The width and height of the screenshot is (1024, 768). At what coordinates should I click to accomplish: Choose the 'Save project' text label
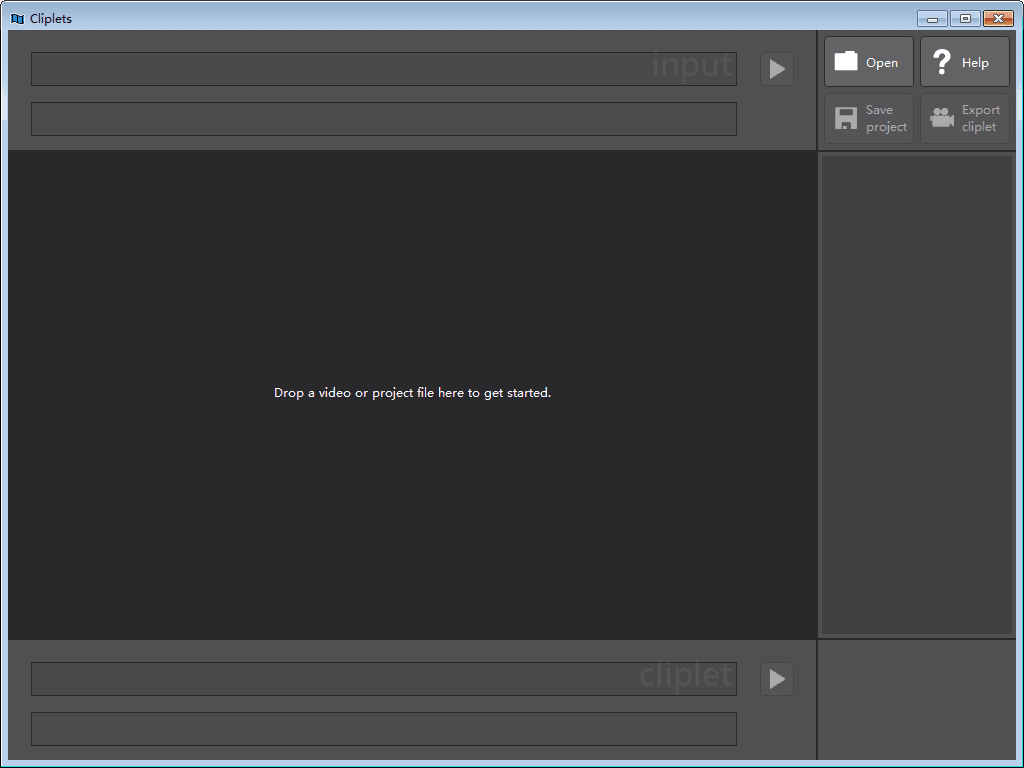[x=886, y=118]
